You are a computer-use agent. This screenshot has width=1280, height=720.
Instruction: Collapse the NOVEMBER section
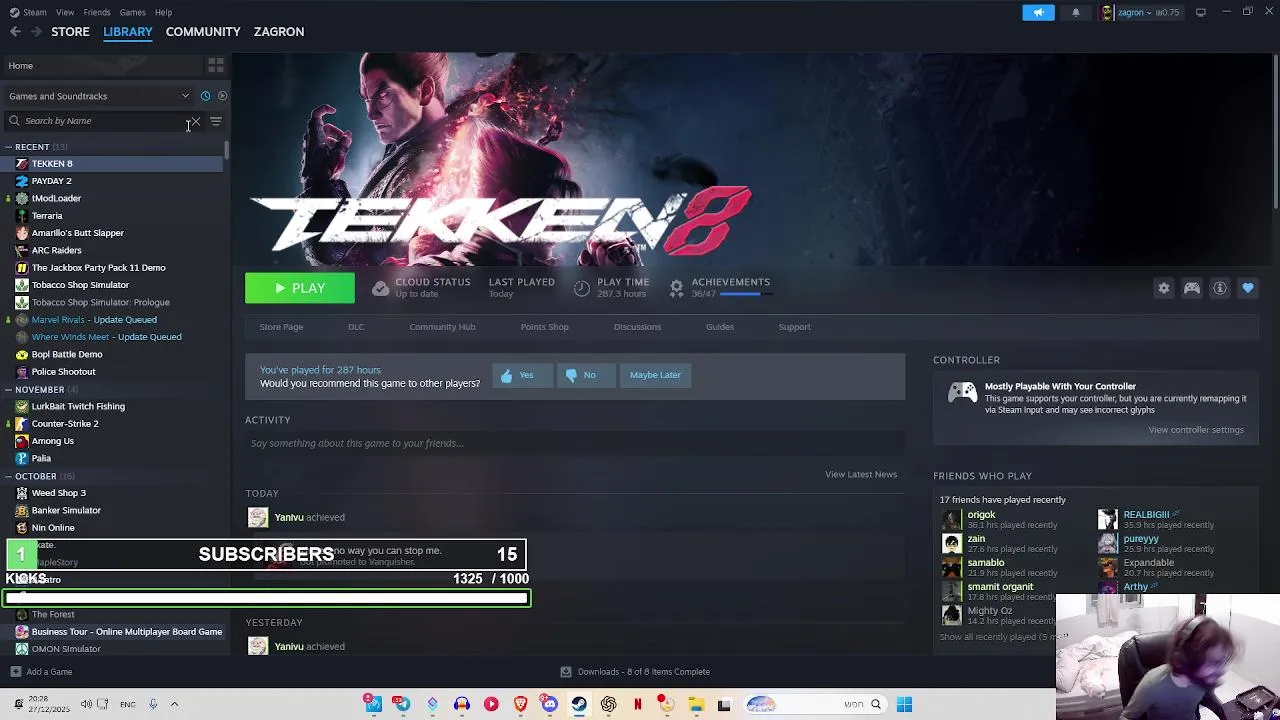point(41,390)
